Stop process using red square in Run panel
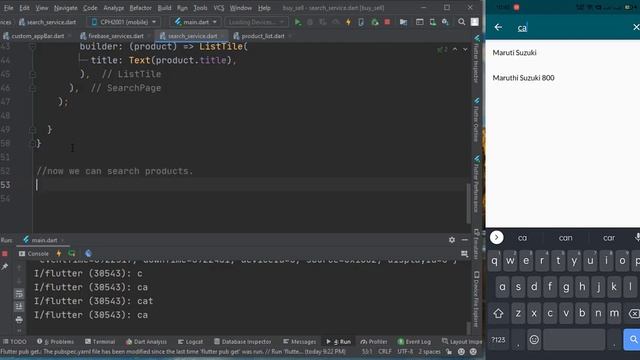Screen dimensions: 640x360 pyautogui.click(x=5, y=253)
